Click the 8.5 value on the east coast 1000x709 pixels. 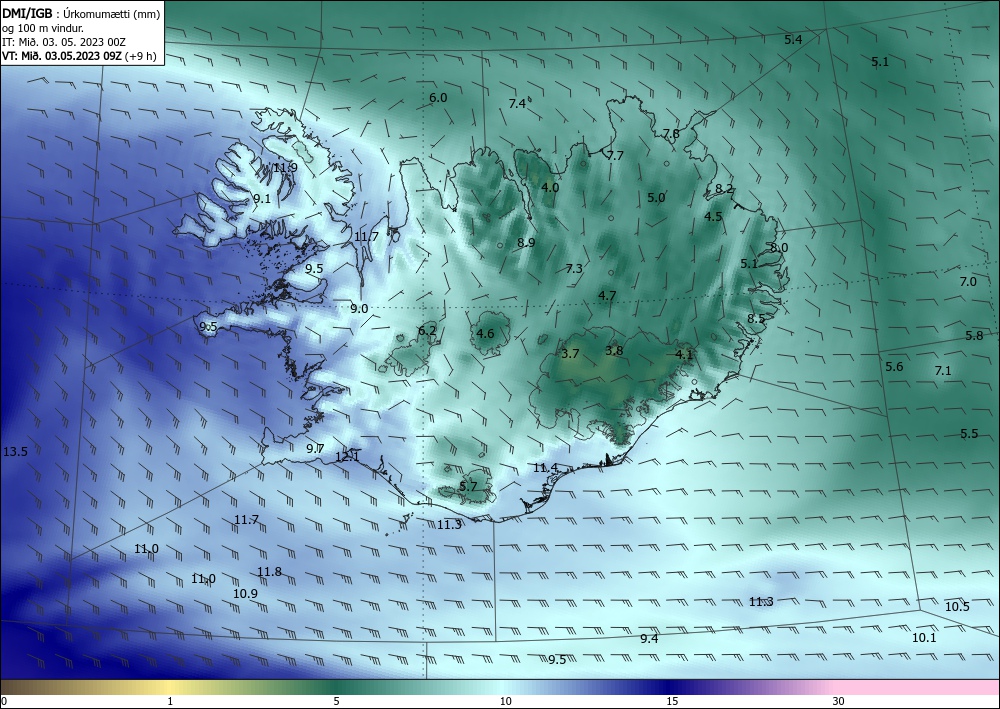pos(756,318)
